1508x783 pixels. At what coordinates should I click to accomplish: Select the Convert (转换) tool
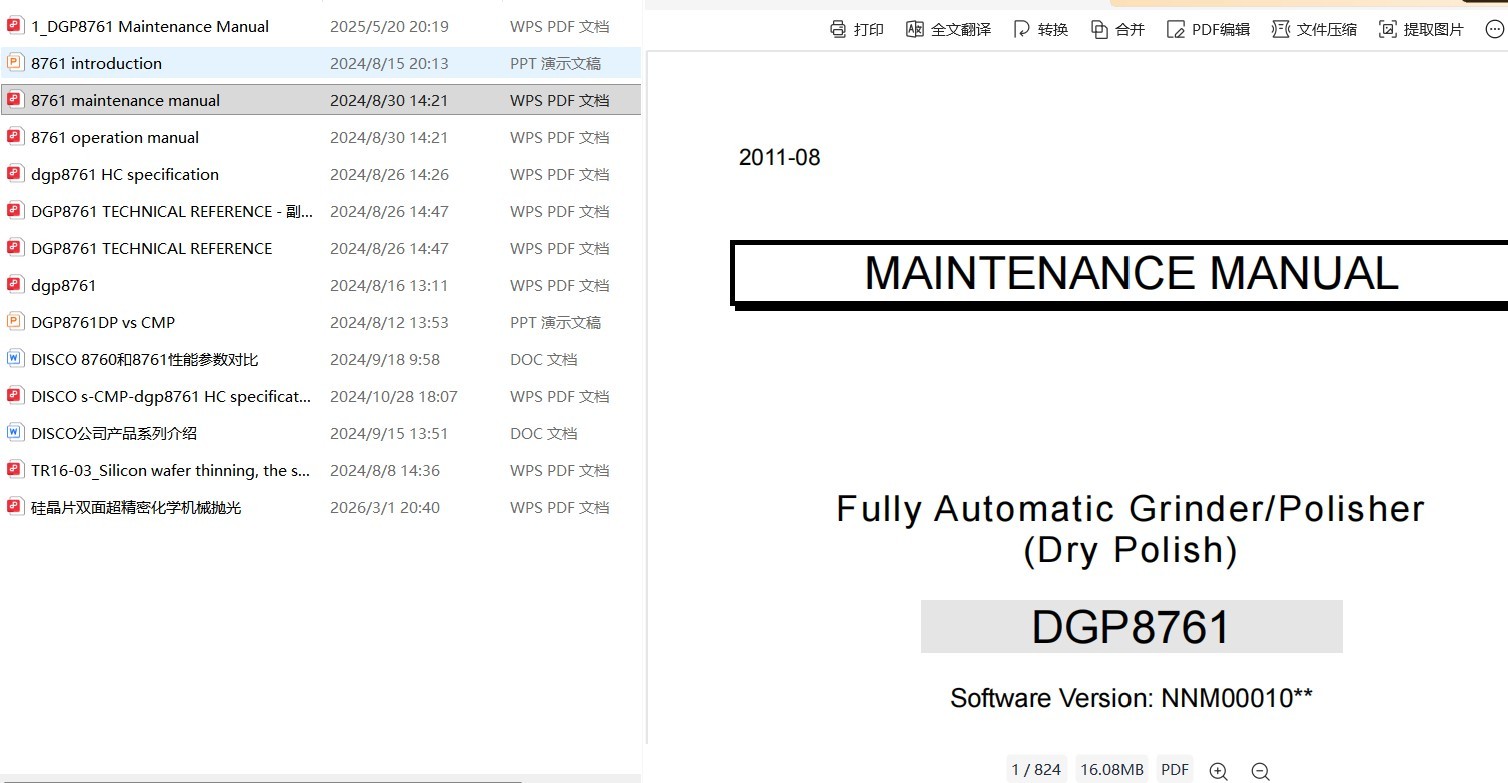(1040, 29)
